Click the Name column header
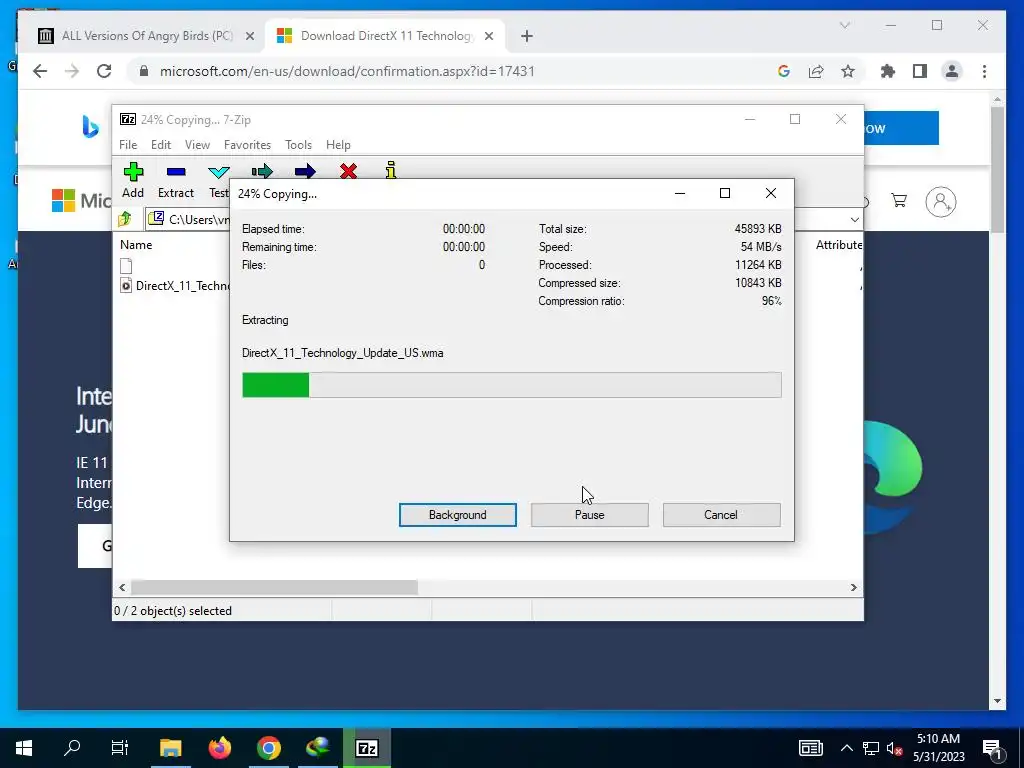Screen dimensions: 1024x768 coord(136,245)
